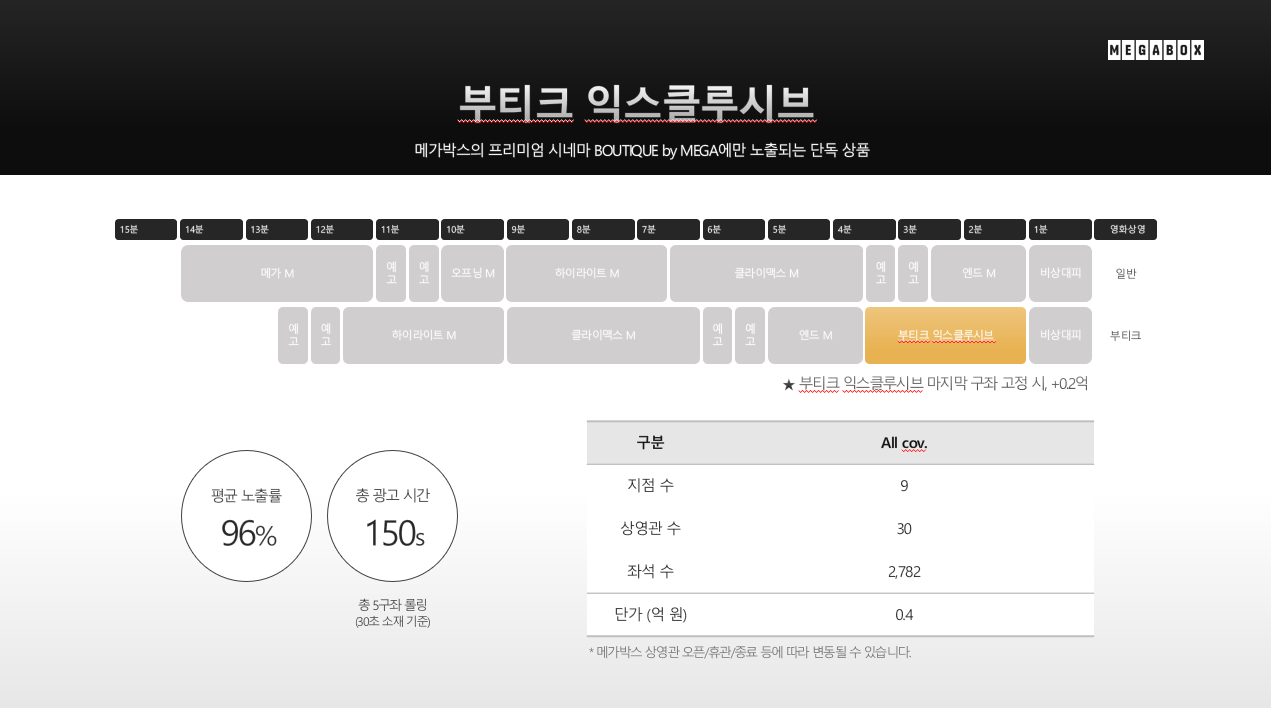Select 하이라이트 M block in the 부티크 row
The height and width of the screenshot is (708, 1271).
click(x=424, y=335)
